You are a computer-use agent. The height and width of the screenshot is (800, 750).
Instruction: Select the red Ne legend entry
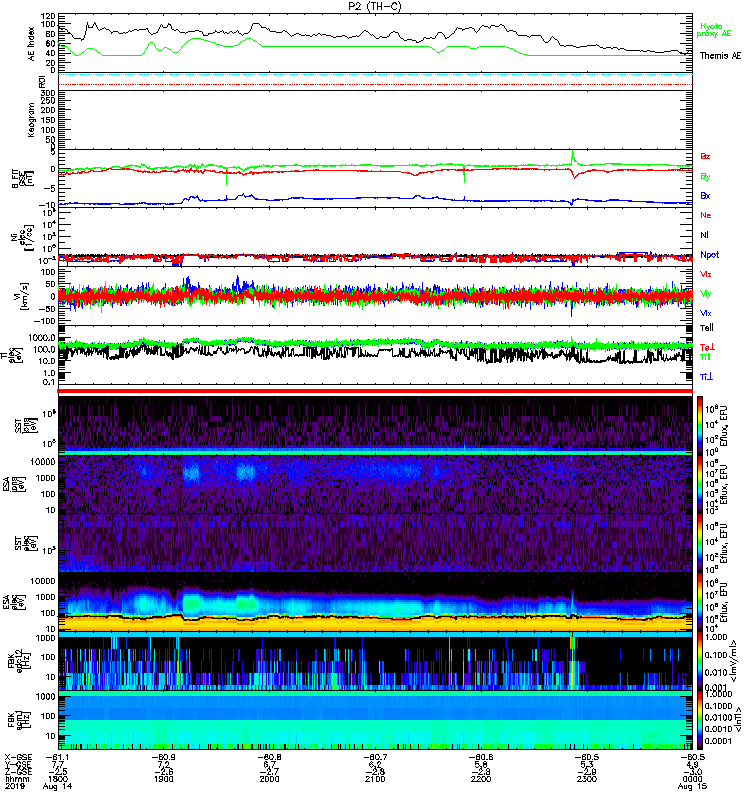click(706, 215)
